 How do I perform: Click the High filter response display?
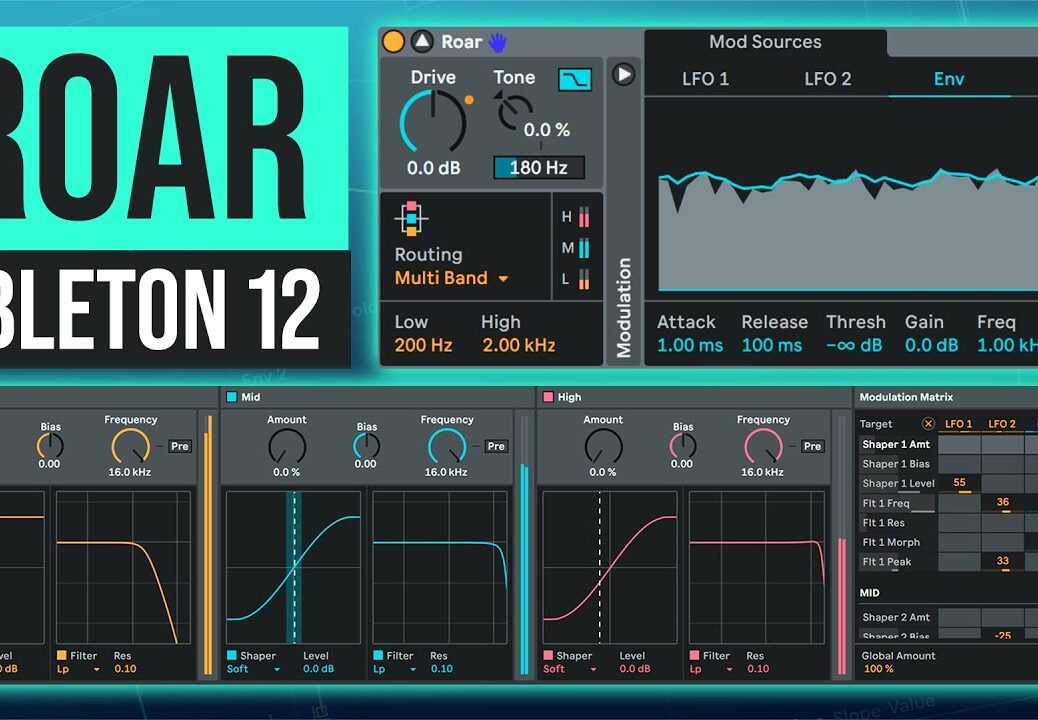757,567
